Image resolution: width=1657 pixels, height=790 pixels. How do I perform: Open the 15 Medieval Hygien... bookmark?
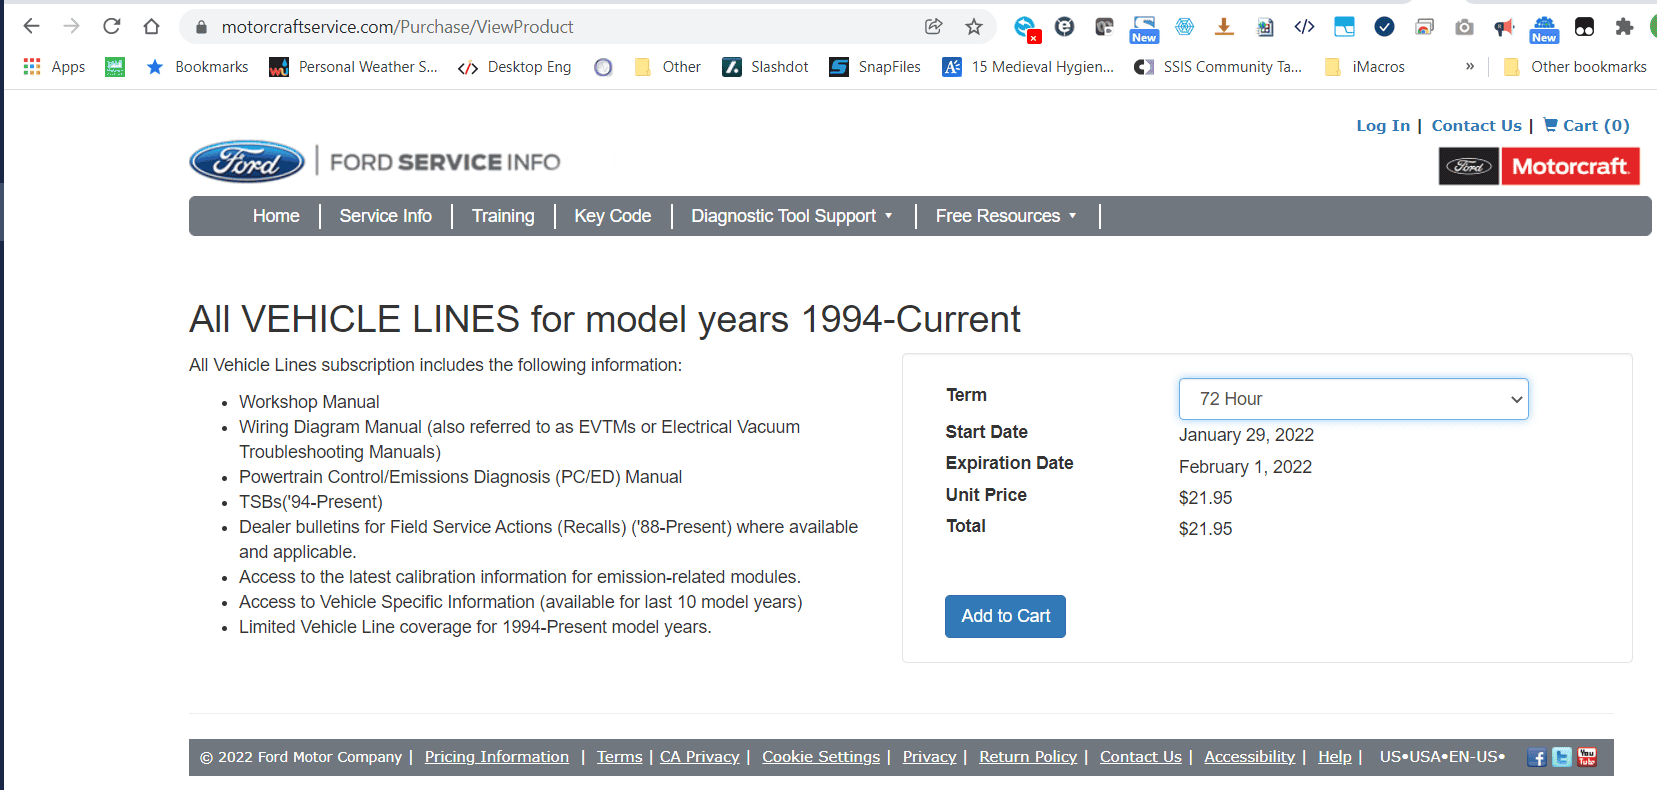[1028, 67]
